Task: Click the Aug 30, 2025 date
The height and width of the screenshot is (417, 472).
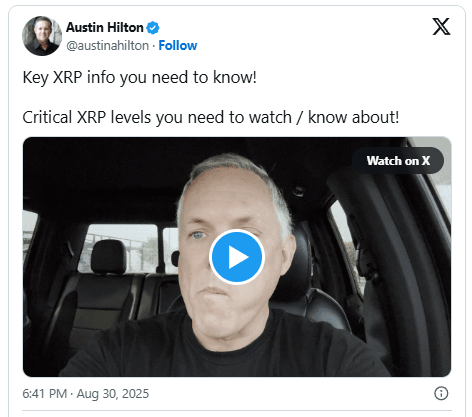Action: point(113,394)
